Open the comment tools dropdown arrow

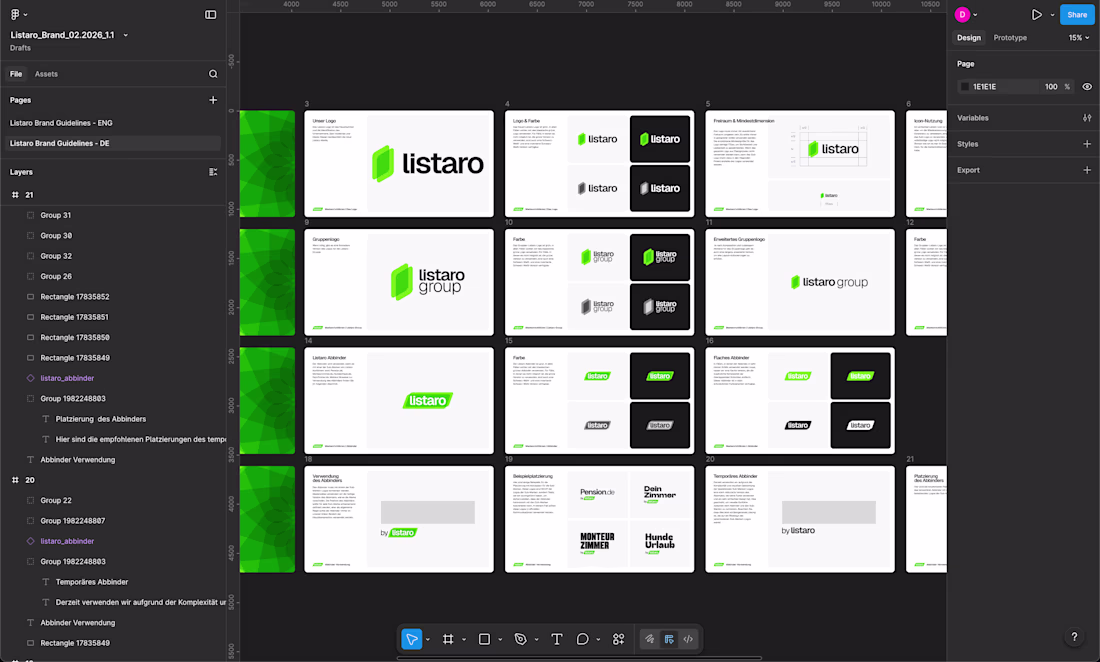point(598,640)
